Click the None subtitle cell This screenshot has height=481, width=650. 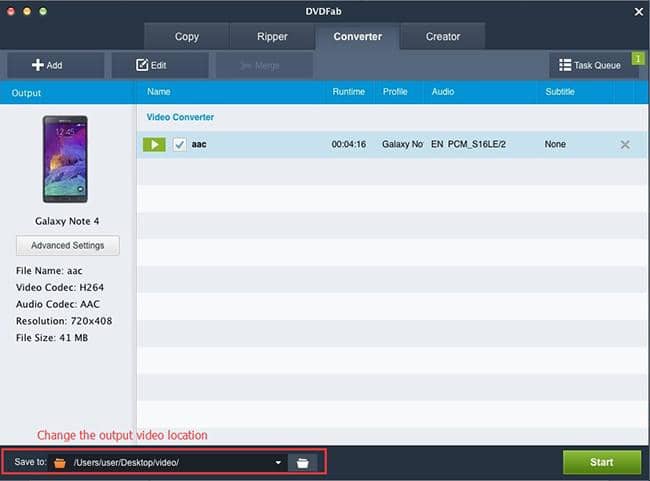pyautogui.click(x=555, y=144)
